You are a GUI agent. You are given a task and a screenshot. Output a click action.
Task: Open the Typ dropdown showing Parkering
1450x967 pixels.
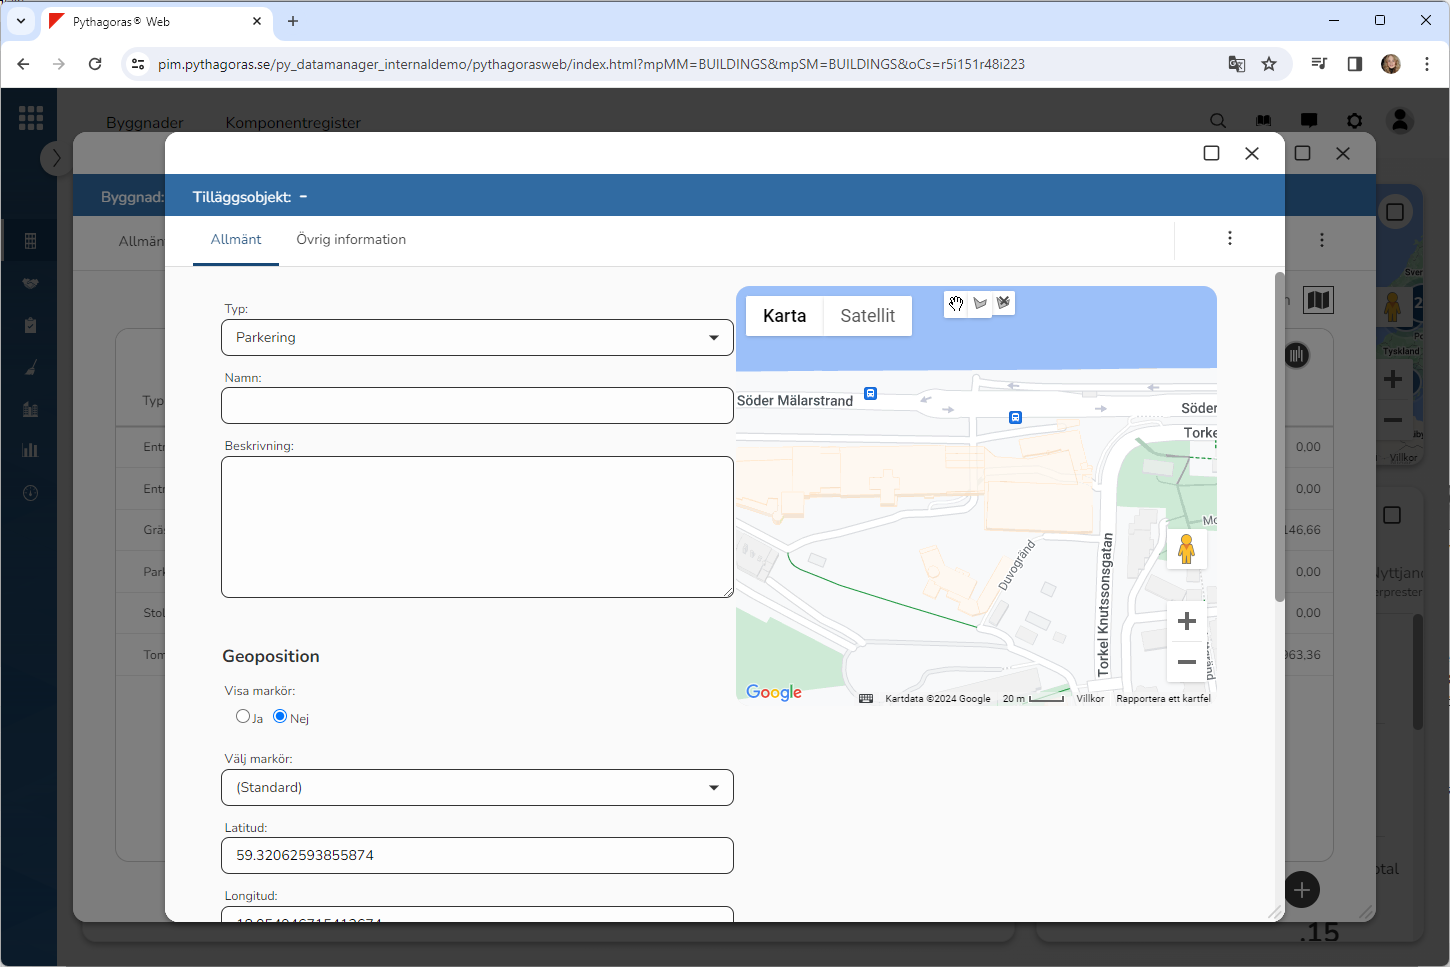[x=477, y=338]
